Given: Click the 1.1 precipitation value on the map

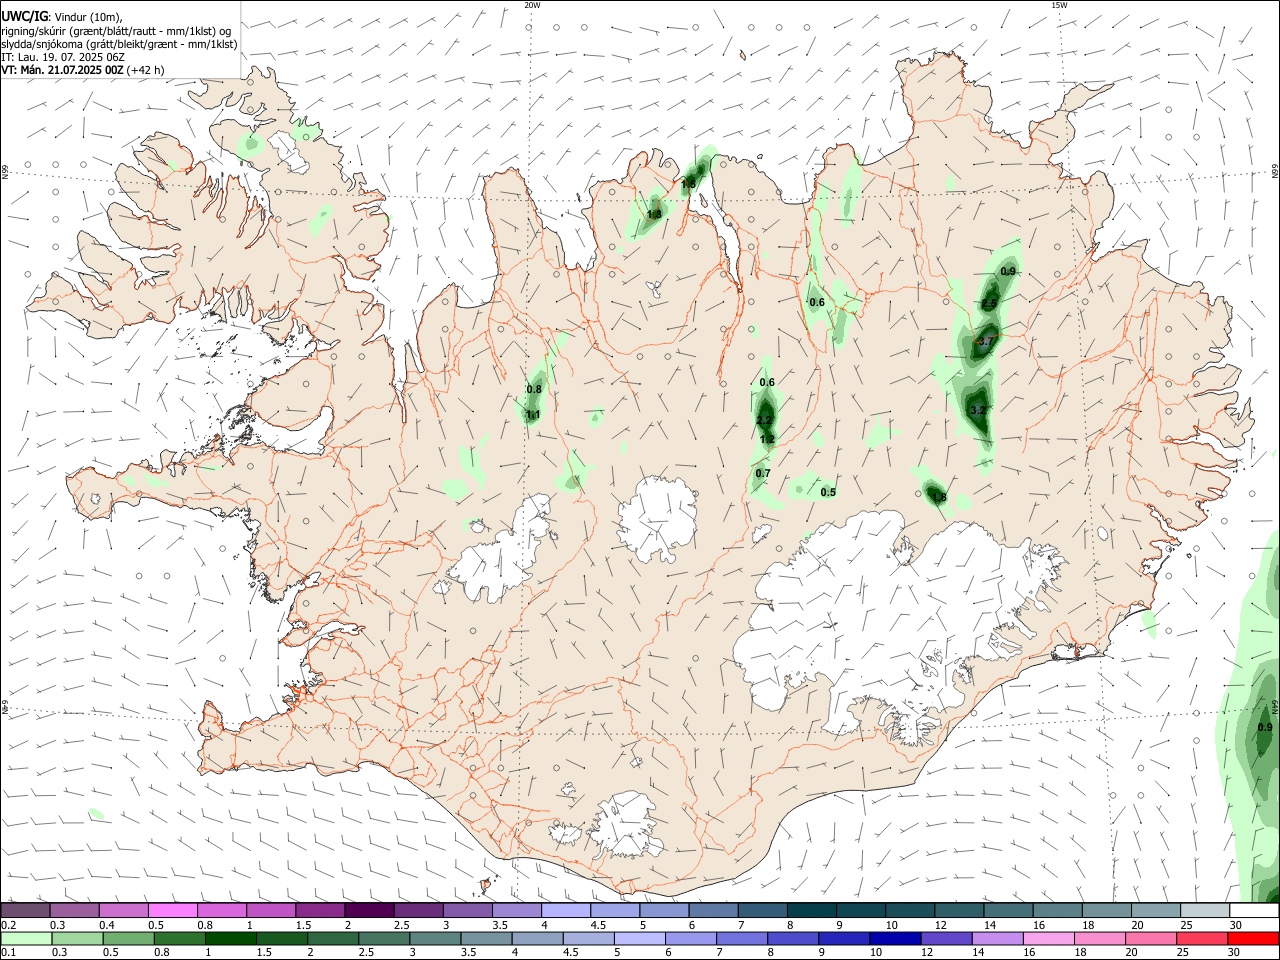Looking at the screenshot, I should tap(533, 414).
